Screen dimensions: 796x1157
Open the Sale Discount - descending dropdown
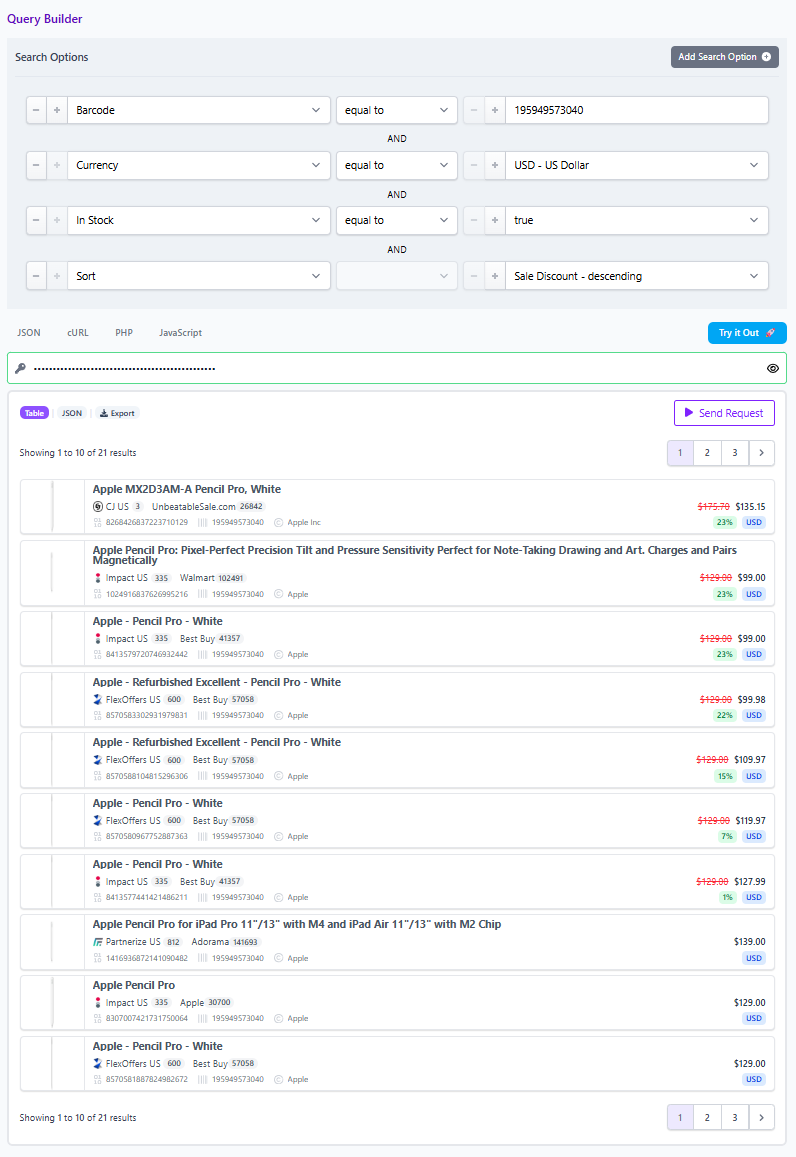tap(637, 276)
